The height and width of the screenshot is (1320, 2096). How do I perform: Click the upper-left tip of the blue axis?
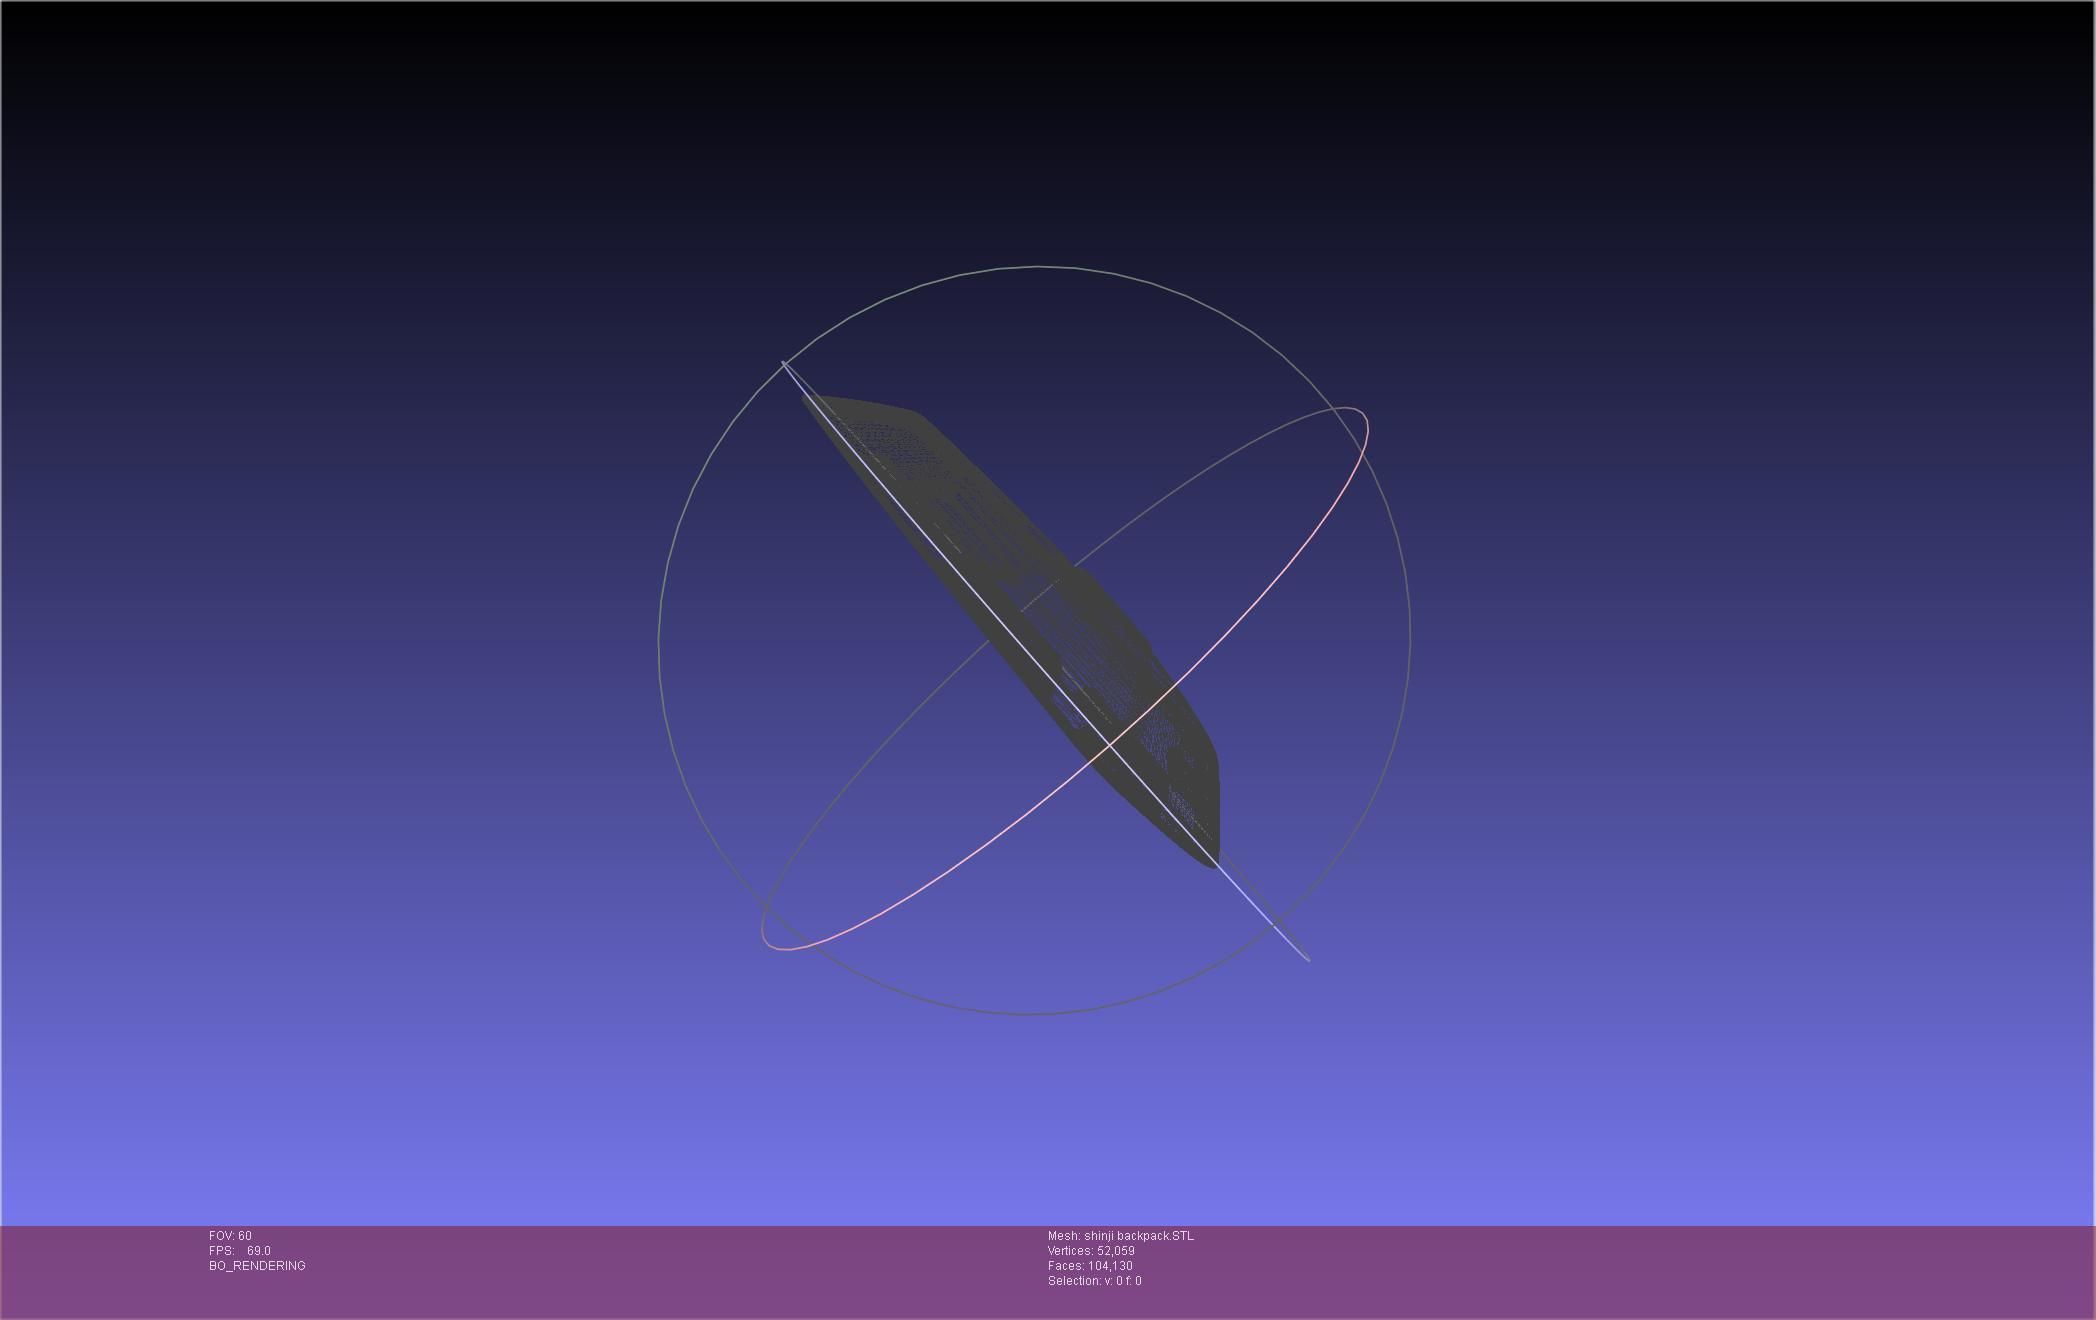[x=783, y=362]
